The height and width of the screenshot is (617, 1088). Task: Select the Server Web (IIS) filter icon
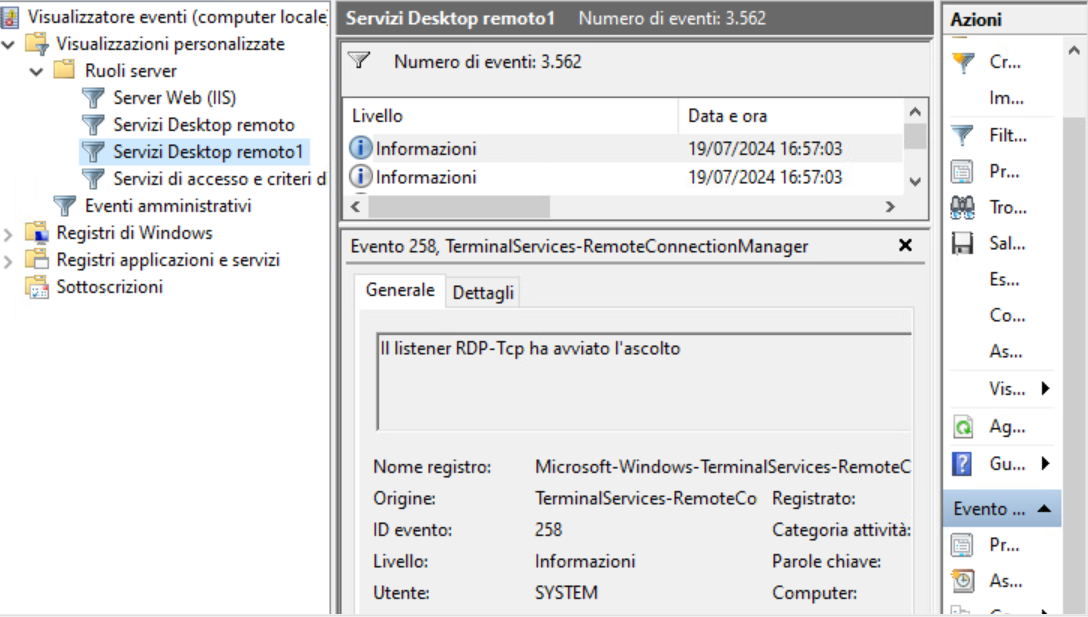(x=93, y=98)
